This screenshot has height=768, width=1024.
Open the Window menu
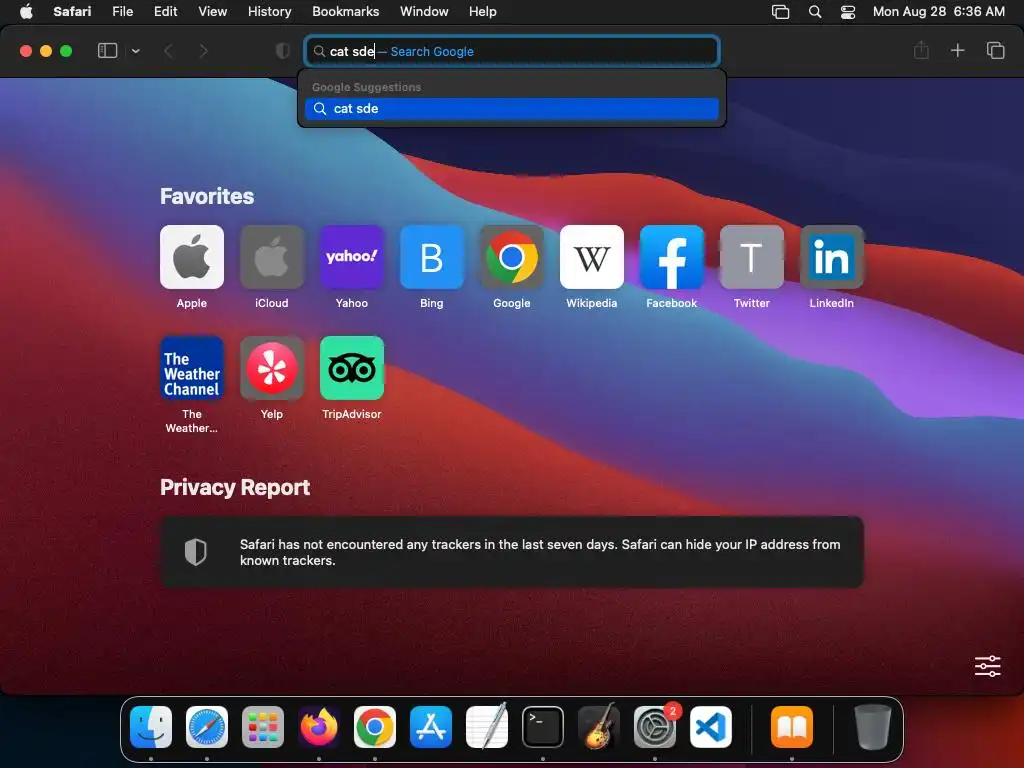(424, 12)
